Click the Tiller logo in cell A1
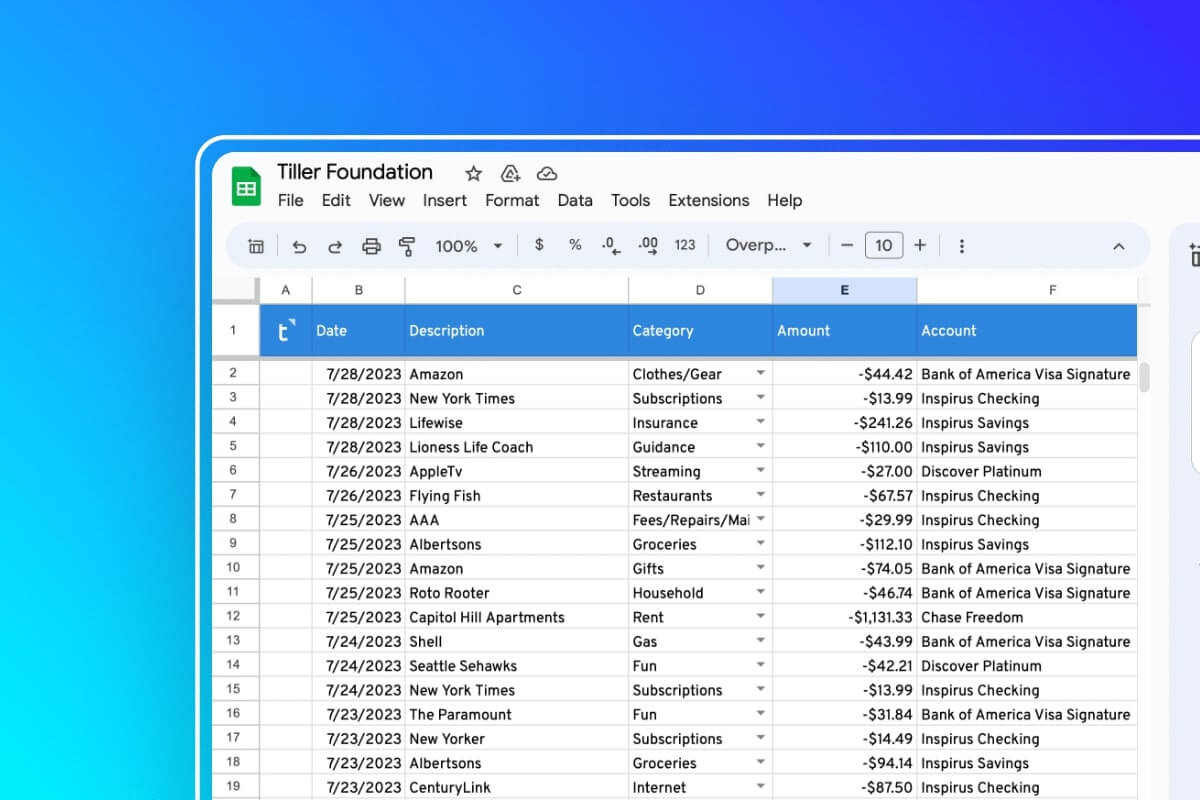1200x800 pixels. tap(286, 330)
